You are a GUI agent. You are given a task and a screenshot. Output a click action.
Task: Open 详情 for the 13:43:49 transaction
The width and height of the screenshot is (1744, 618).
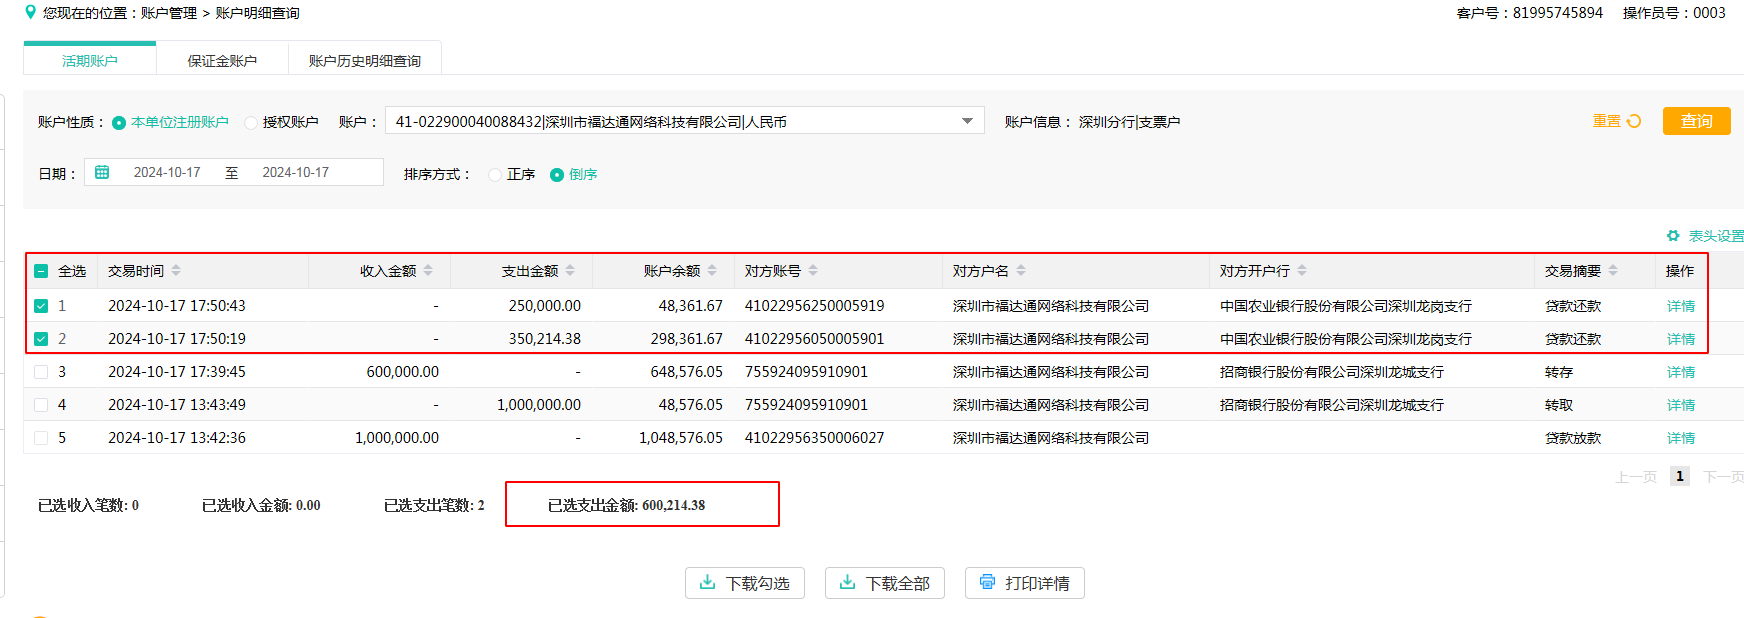click(1681, 405)
